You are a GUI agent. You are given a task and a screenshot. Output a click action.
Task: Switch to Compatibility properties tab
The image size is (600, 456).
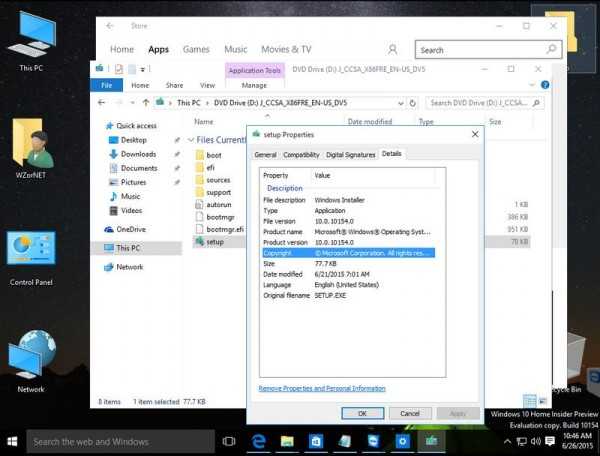[301, 155]
